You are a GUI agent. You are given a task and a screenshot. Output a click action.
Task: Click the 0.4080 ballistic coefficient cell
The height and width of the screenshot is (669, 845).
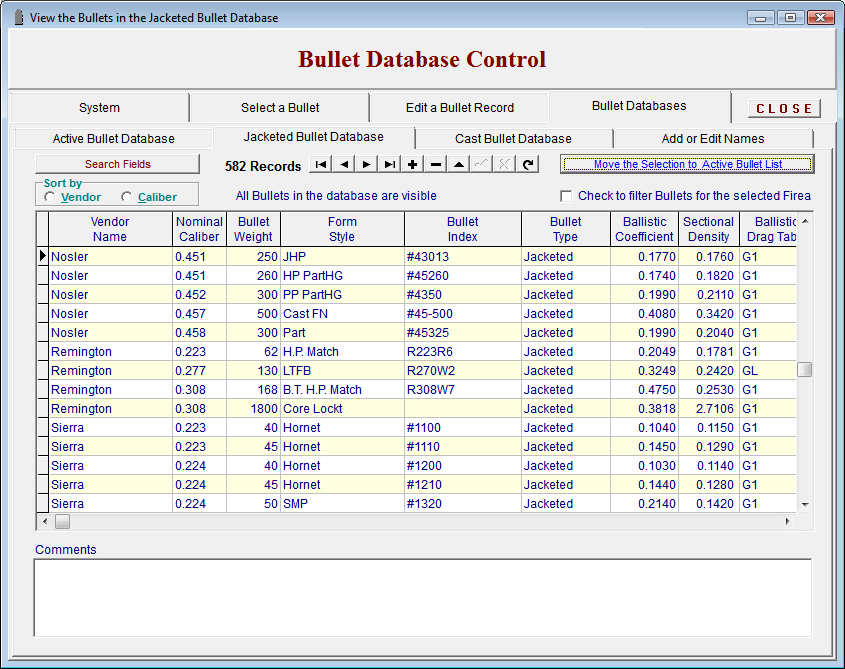644,314
